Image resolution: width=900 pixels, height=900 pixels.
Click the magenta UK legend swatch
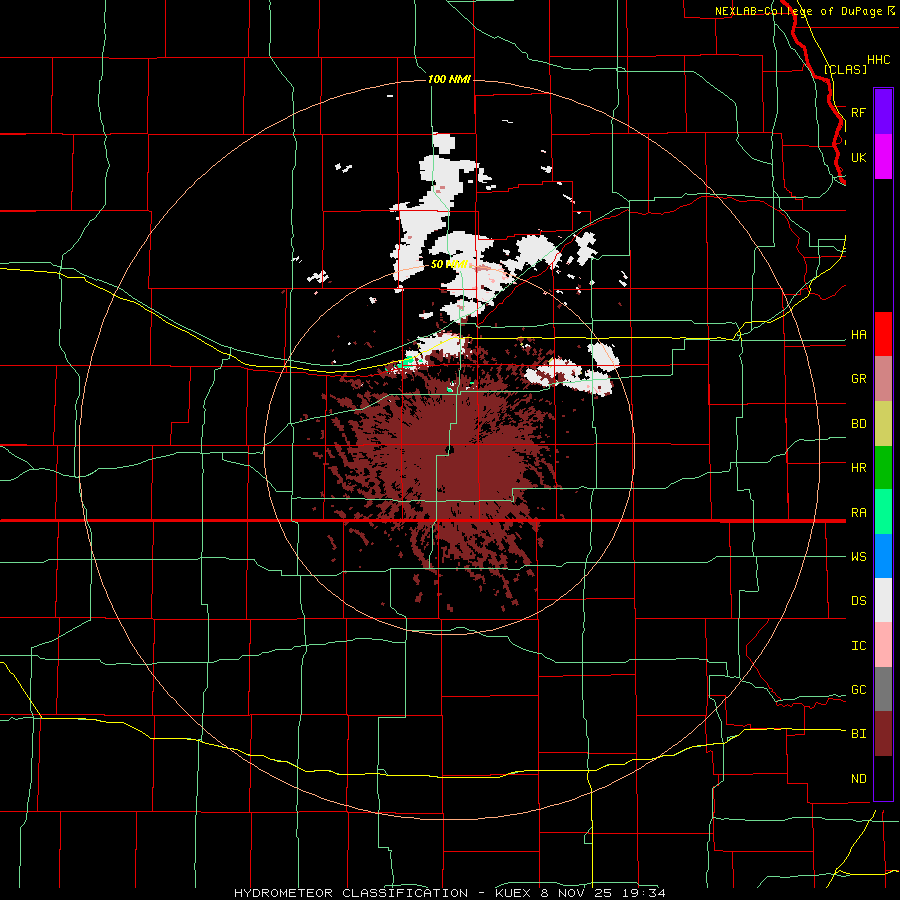click(x=883, y=157)
